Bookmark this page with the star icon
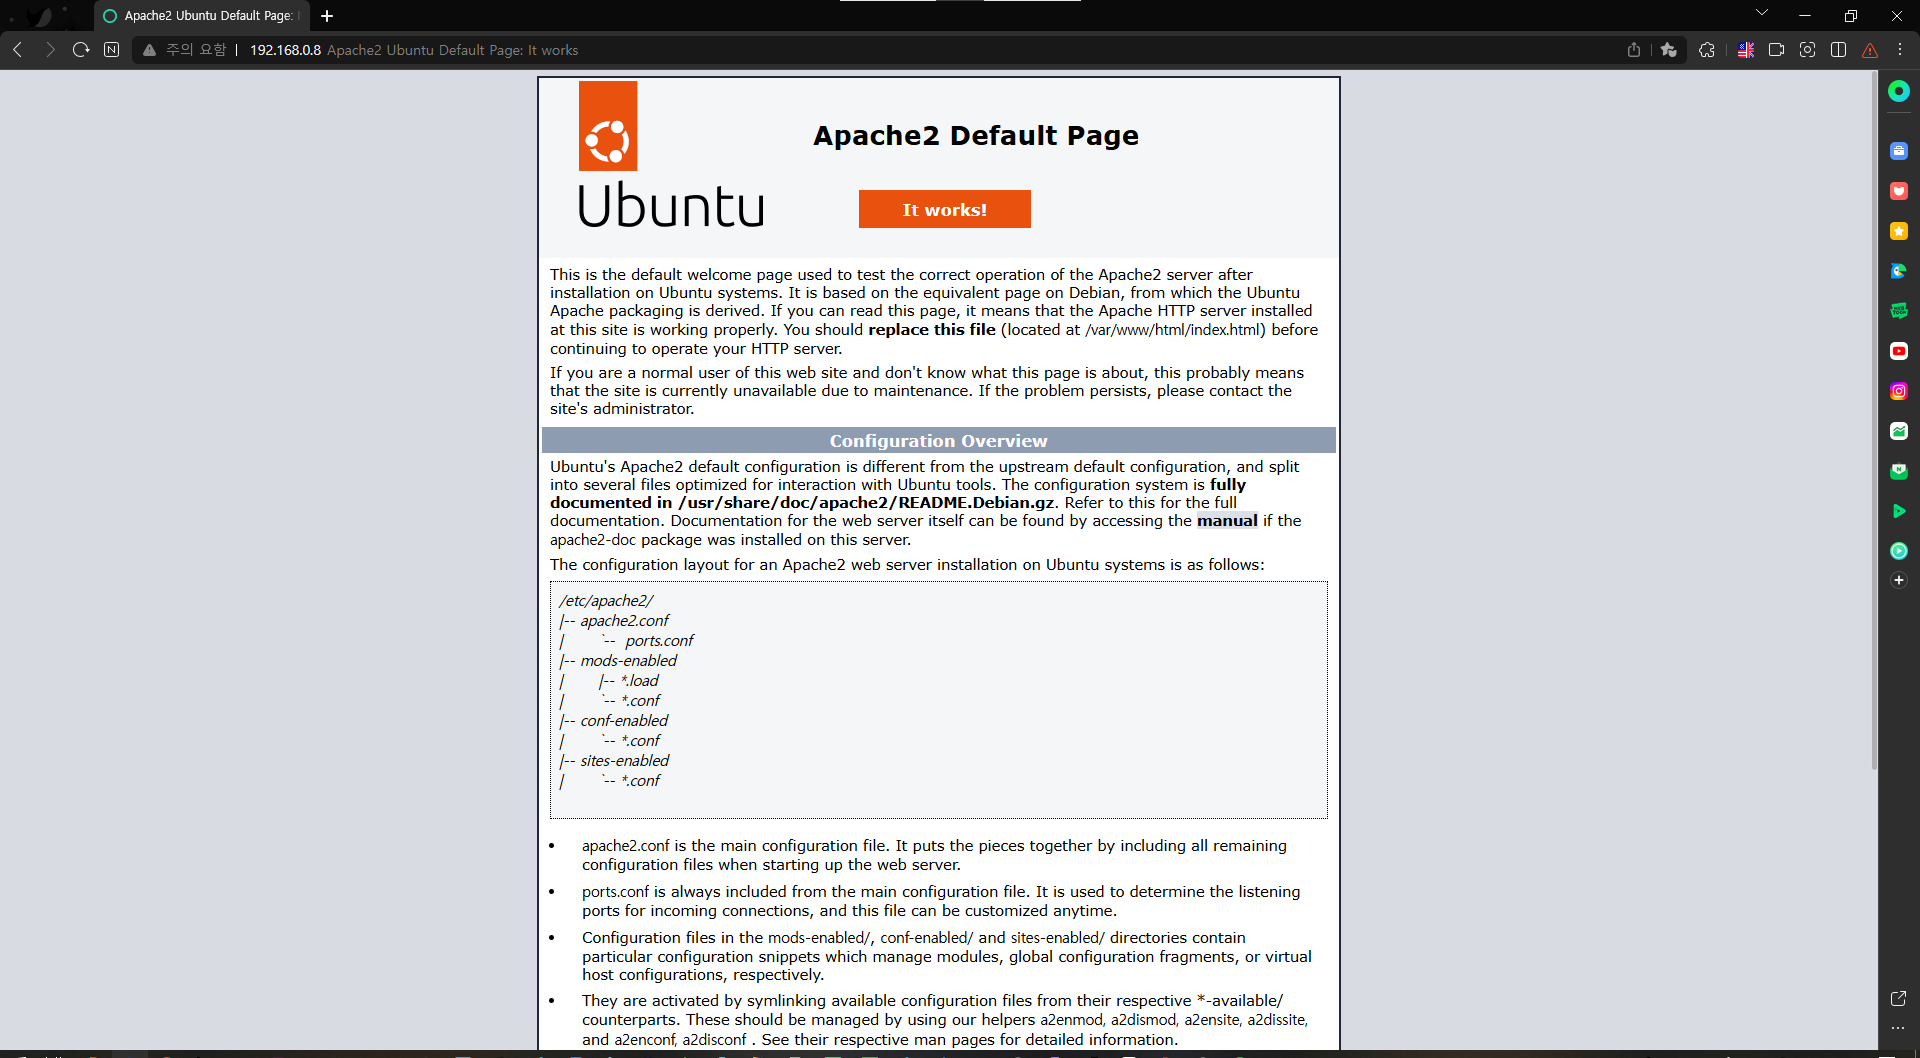The height and width of the screenshot is (1058, 1920). tap(1668, 50)
